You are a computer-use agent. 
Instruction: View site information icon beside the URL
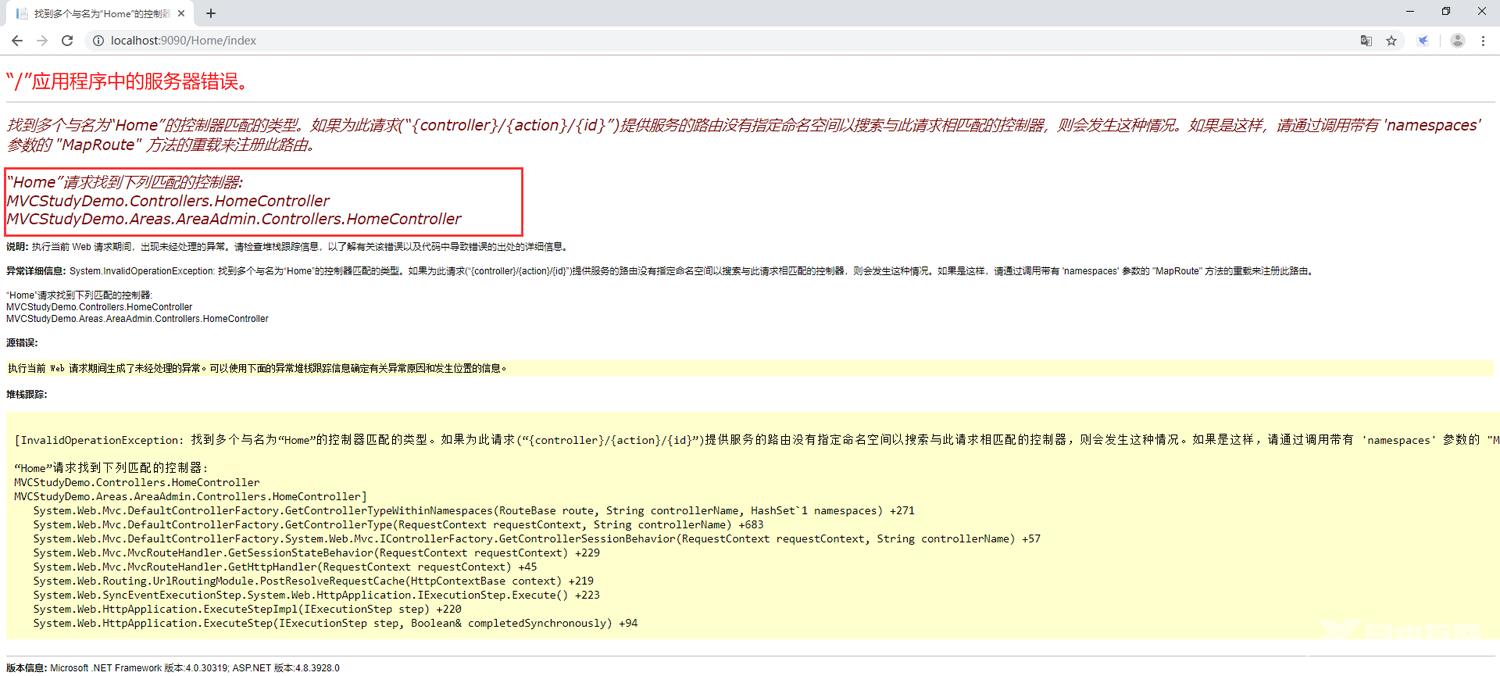98,41
